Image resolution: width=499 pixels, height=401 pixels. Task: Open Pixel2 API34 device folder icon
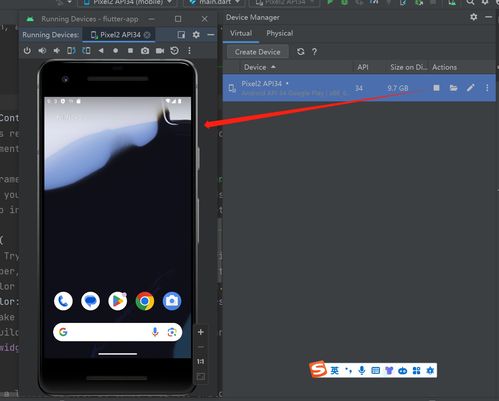tap(453, 88)
